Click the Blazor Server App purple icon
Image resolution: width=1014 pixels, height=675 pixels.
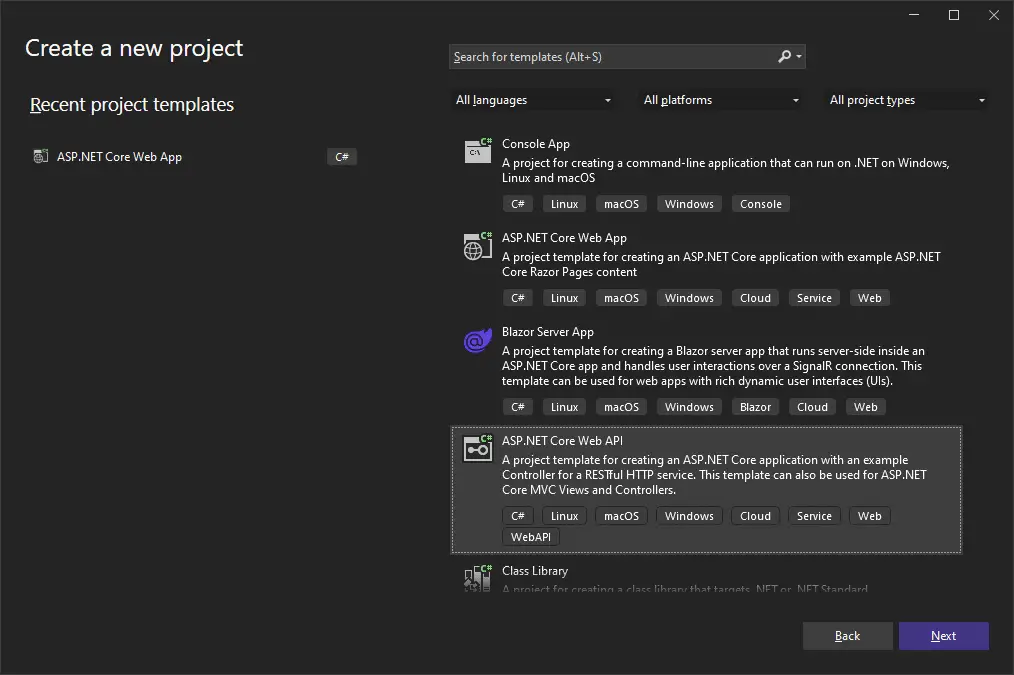pos(478,340)
